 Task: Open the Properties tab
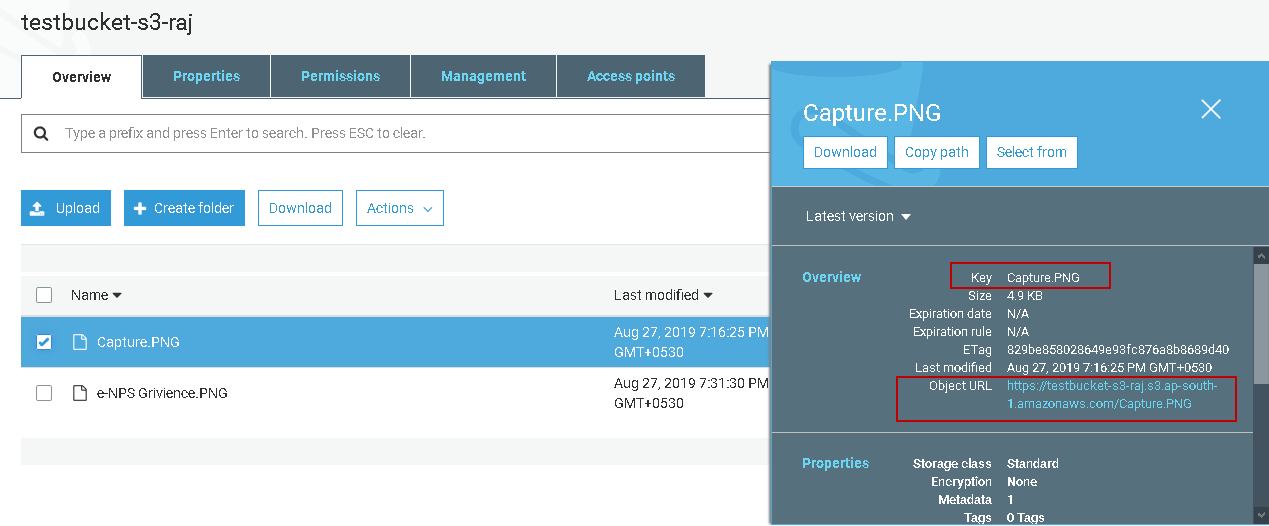206,76
